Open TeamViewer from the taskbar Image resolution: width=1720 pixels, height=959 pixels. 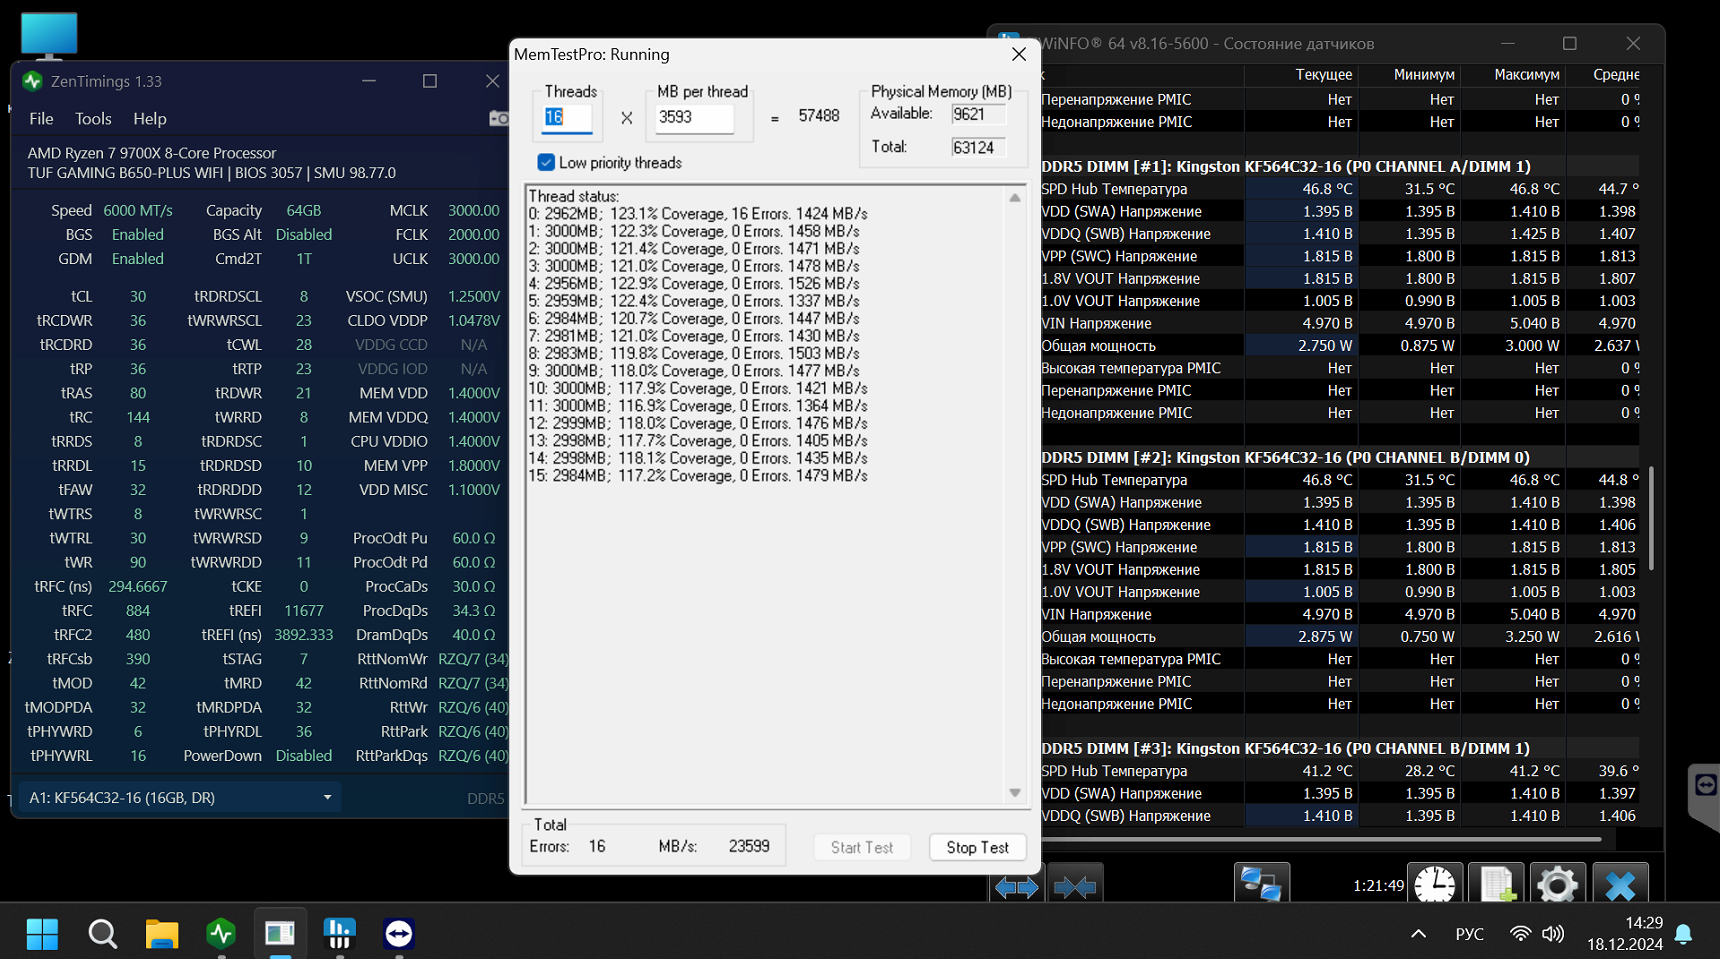399,934
